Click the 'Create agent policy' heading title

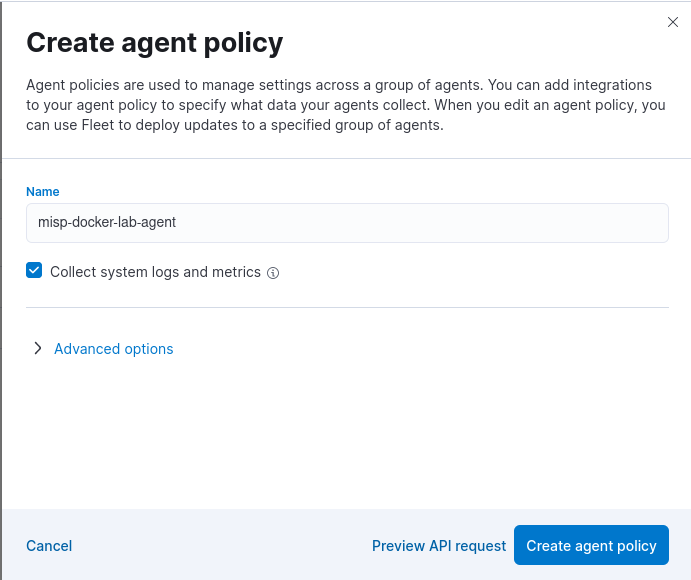point(154,43)
